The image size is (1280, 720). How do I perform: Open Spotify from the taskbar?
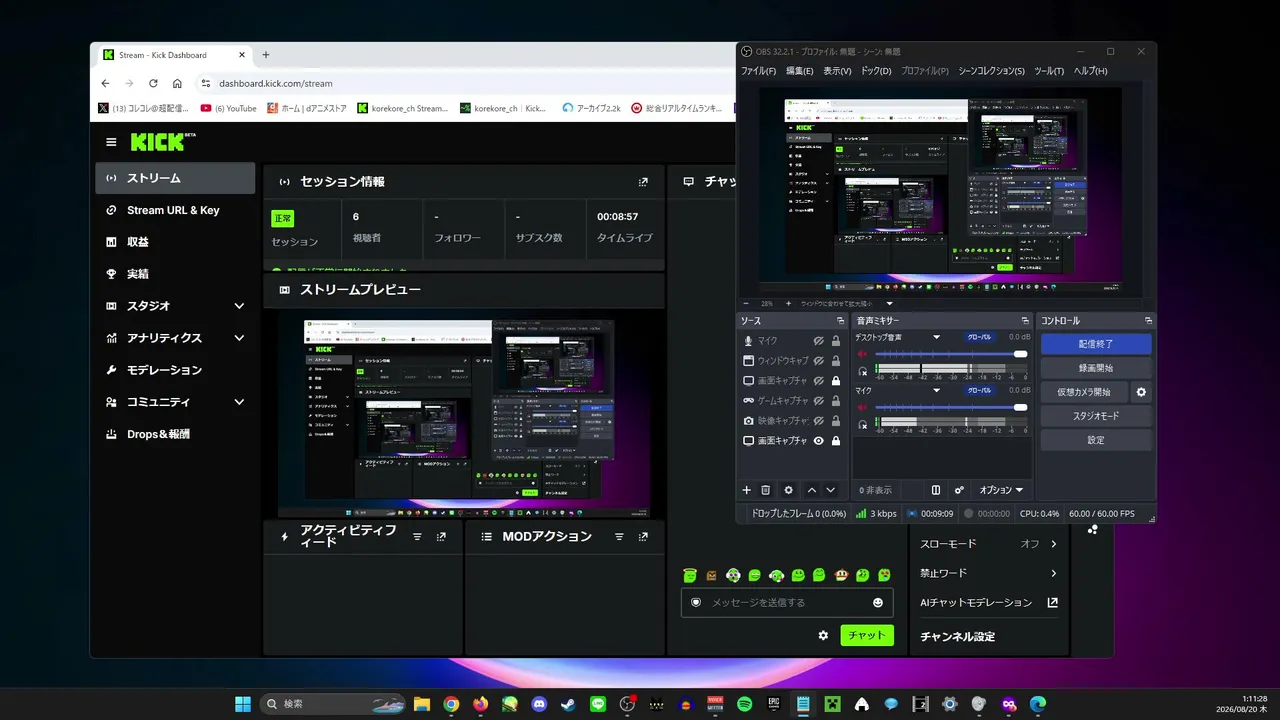tap(744, 704)
